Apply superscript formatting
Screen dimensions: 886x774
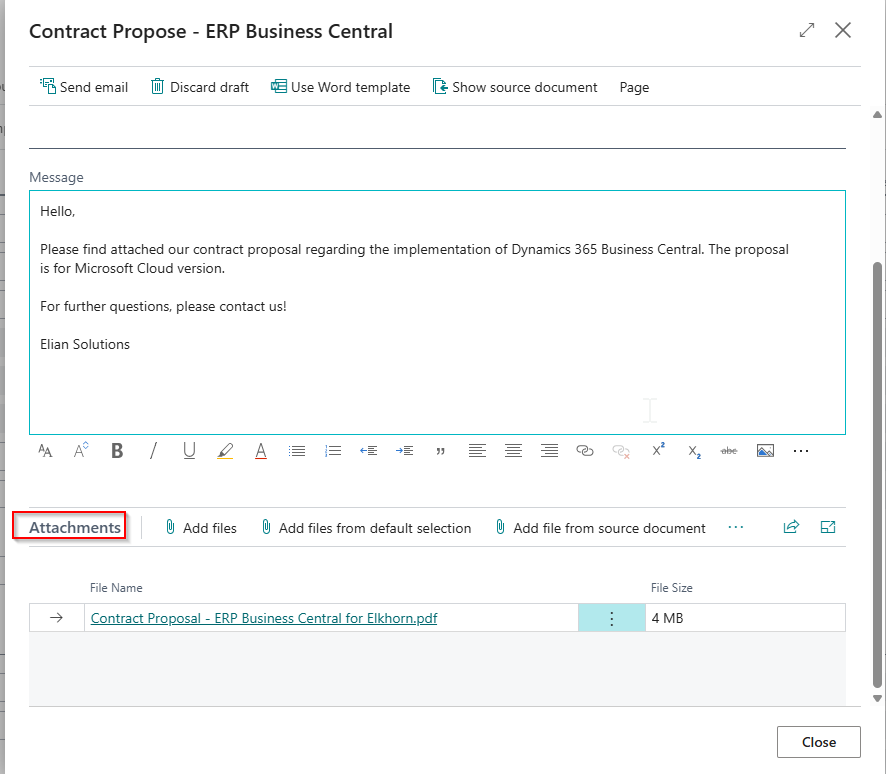pos(658,450)
